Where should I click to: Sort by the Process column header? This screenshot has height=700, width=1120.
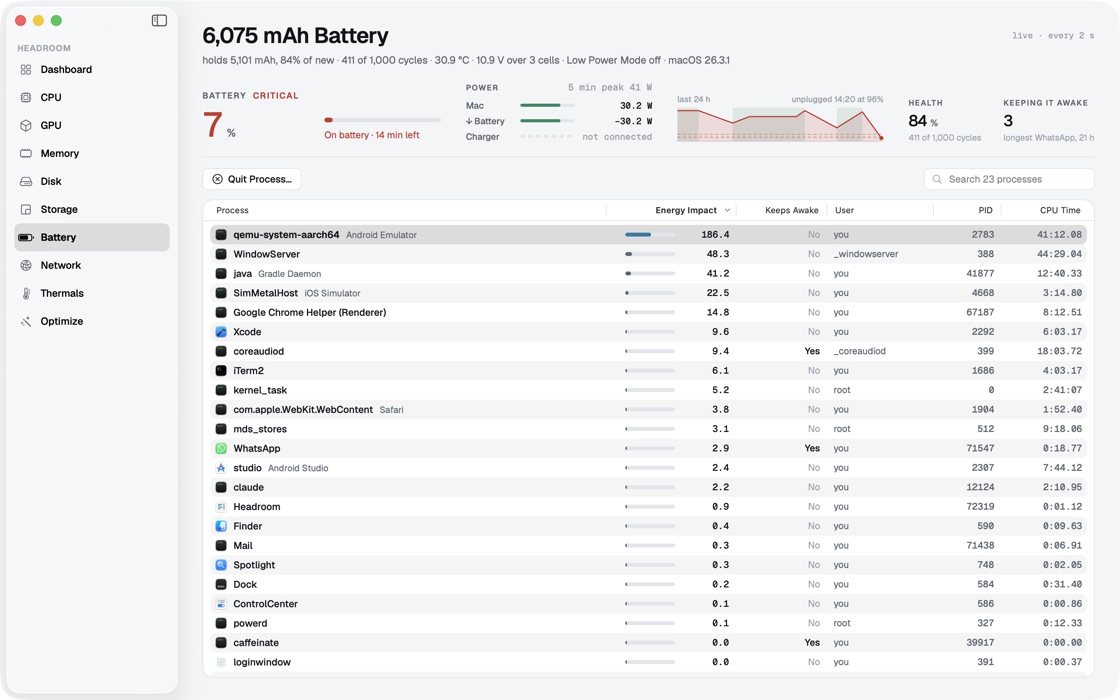coord(232,210)
